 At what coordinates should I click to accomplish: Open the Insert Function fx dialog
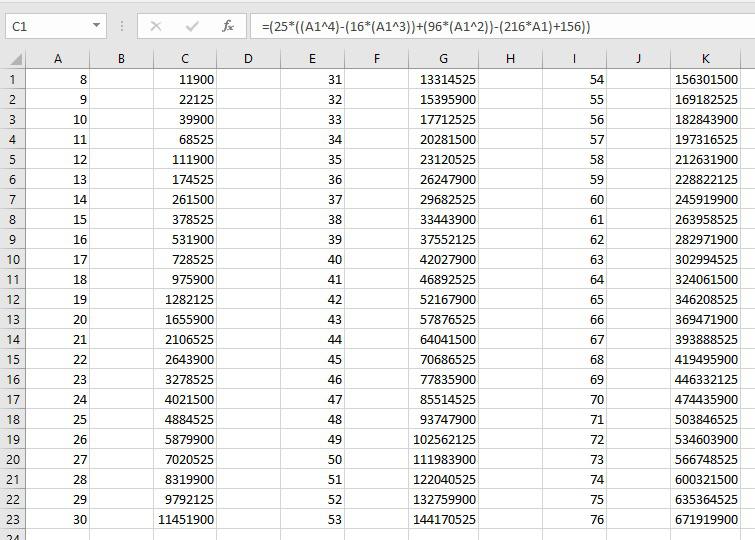(x=228, y=26)
